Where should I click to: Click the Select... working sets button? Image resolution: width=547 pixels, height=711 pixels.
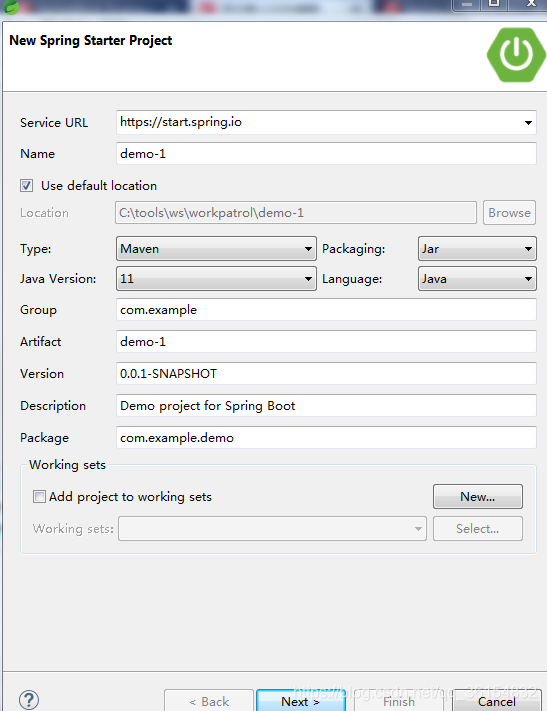point(478,529)
